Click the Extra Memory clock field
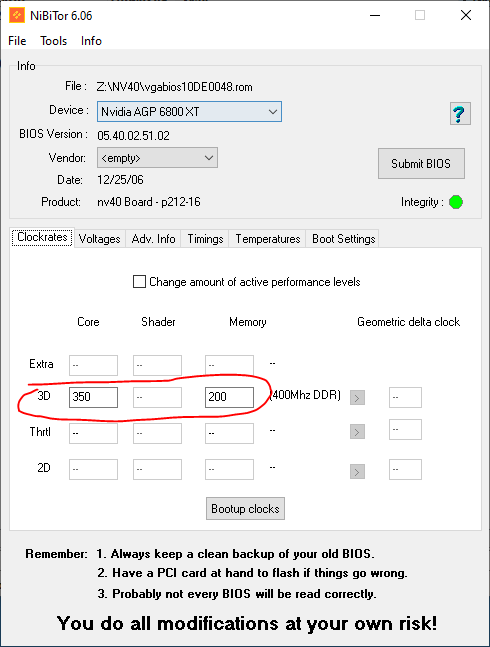This screenshot has height=647, width=490. pyautogui.click(x=229, y=365)
